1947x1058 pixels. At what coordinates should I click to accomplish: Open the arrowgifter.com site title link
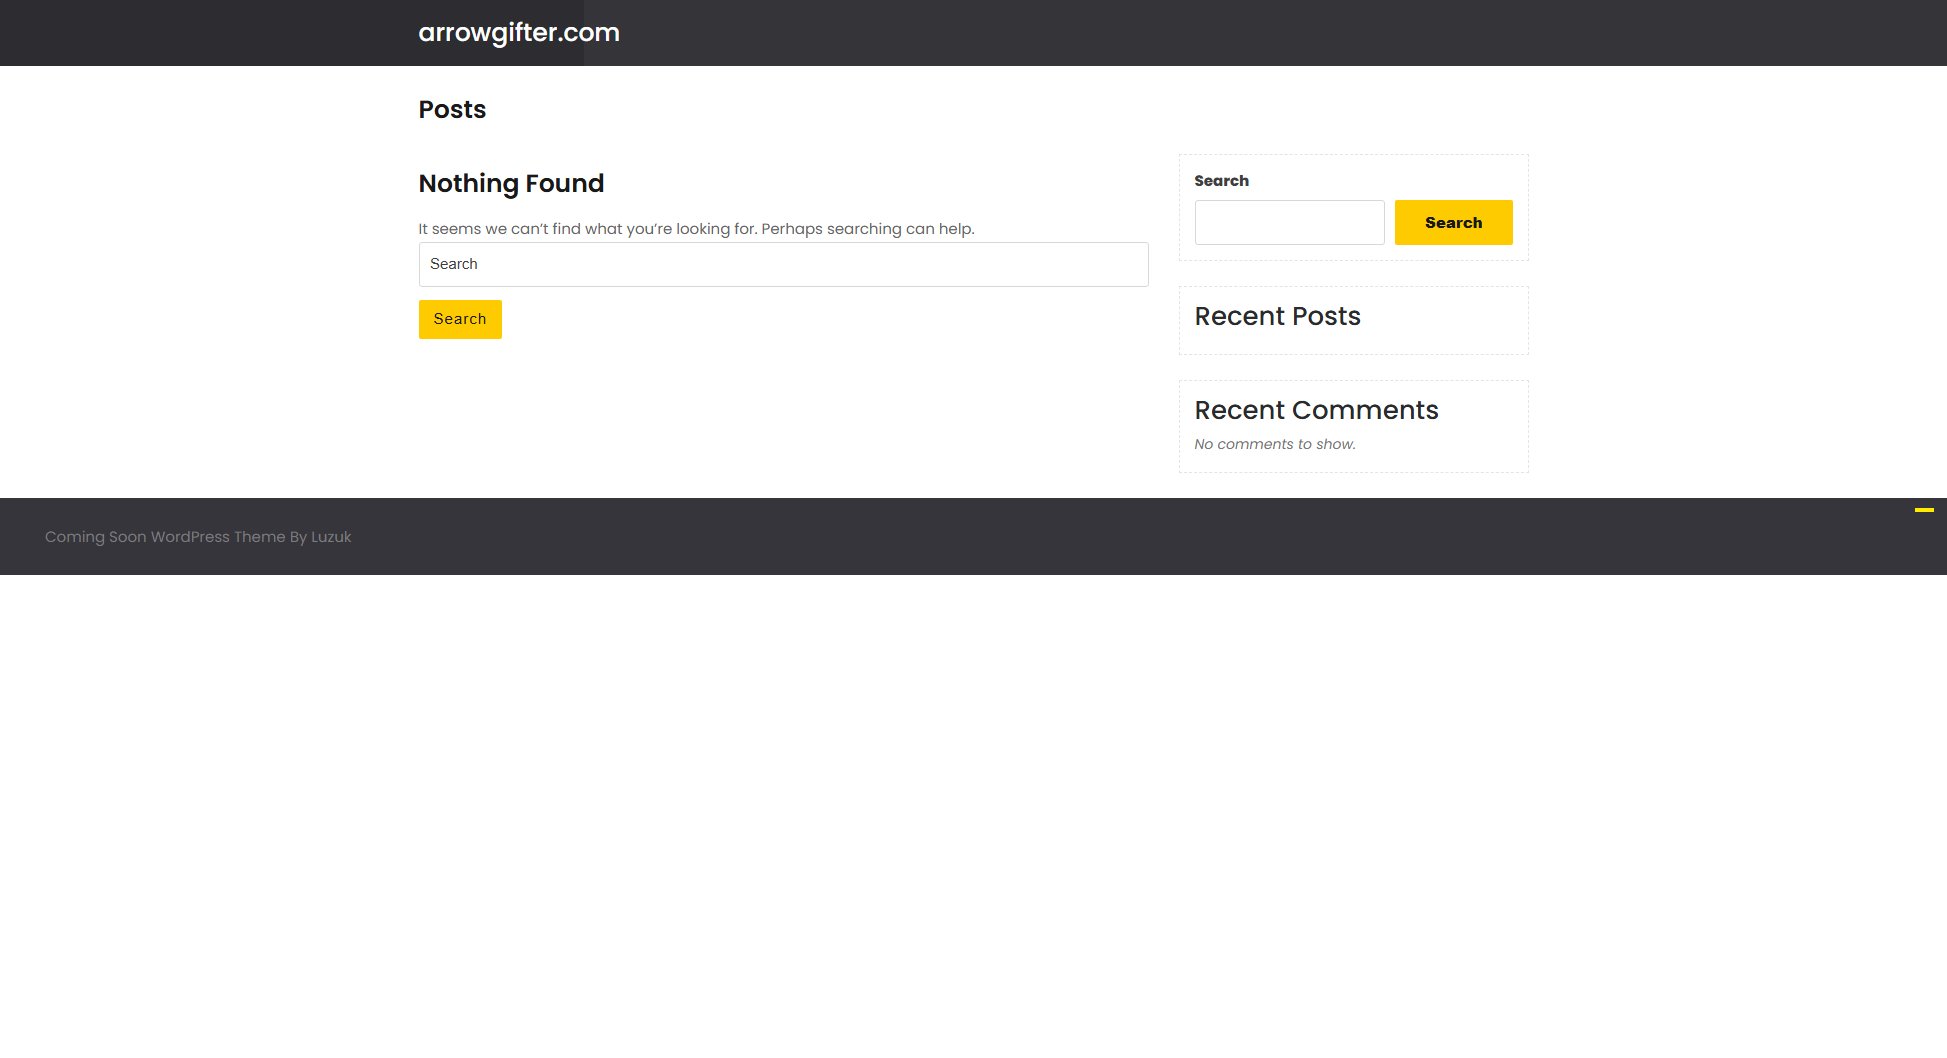click(x=518, y=33)
